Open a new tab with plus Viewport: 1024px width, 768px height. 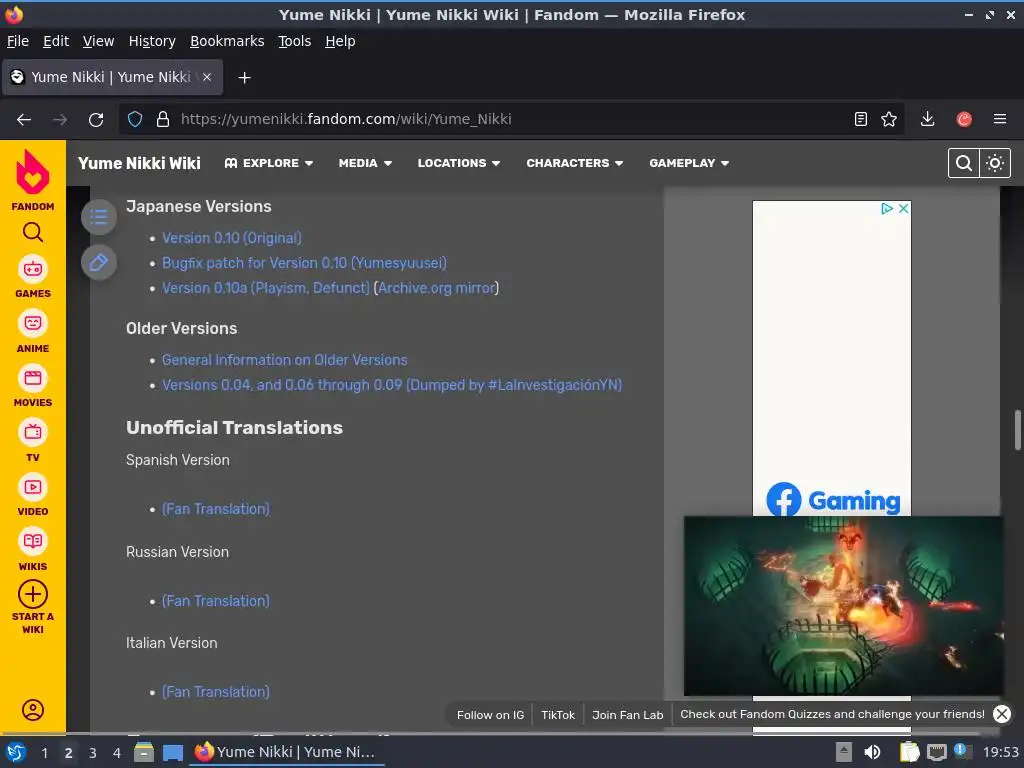tap(244, 78)
